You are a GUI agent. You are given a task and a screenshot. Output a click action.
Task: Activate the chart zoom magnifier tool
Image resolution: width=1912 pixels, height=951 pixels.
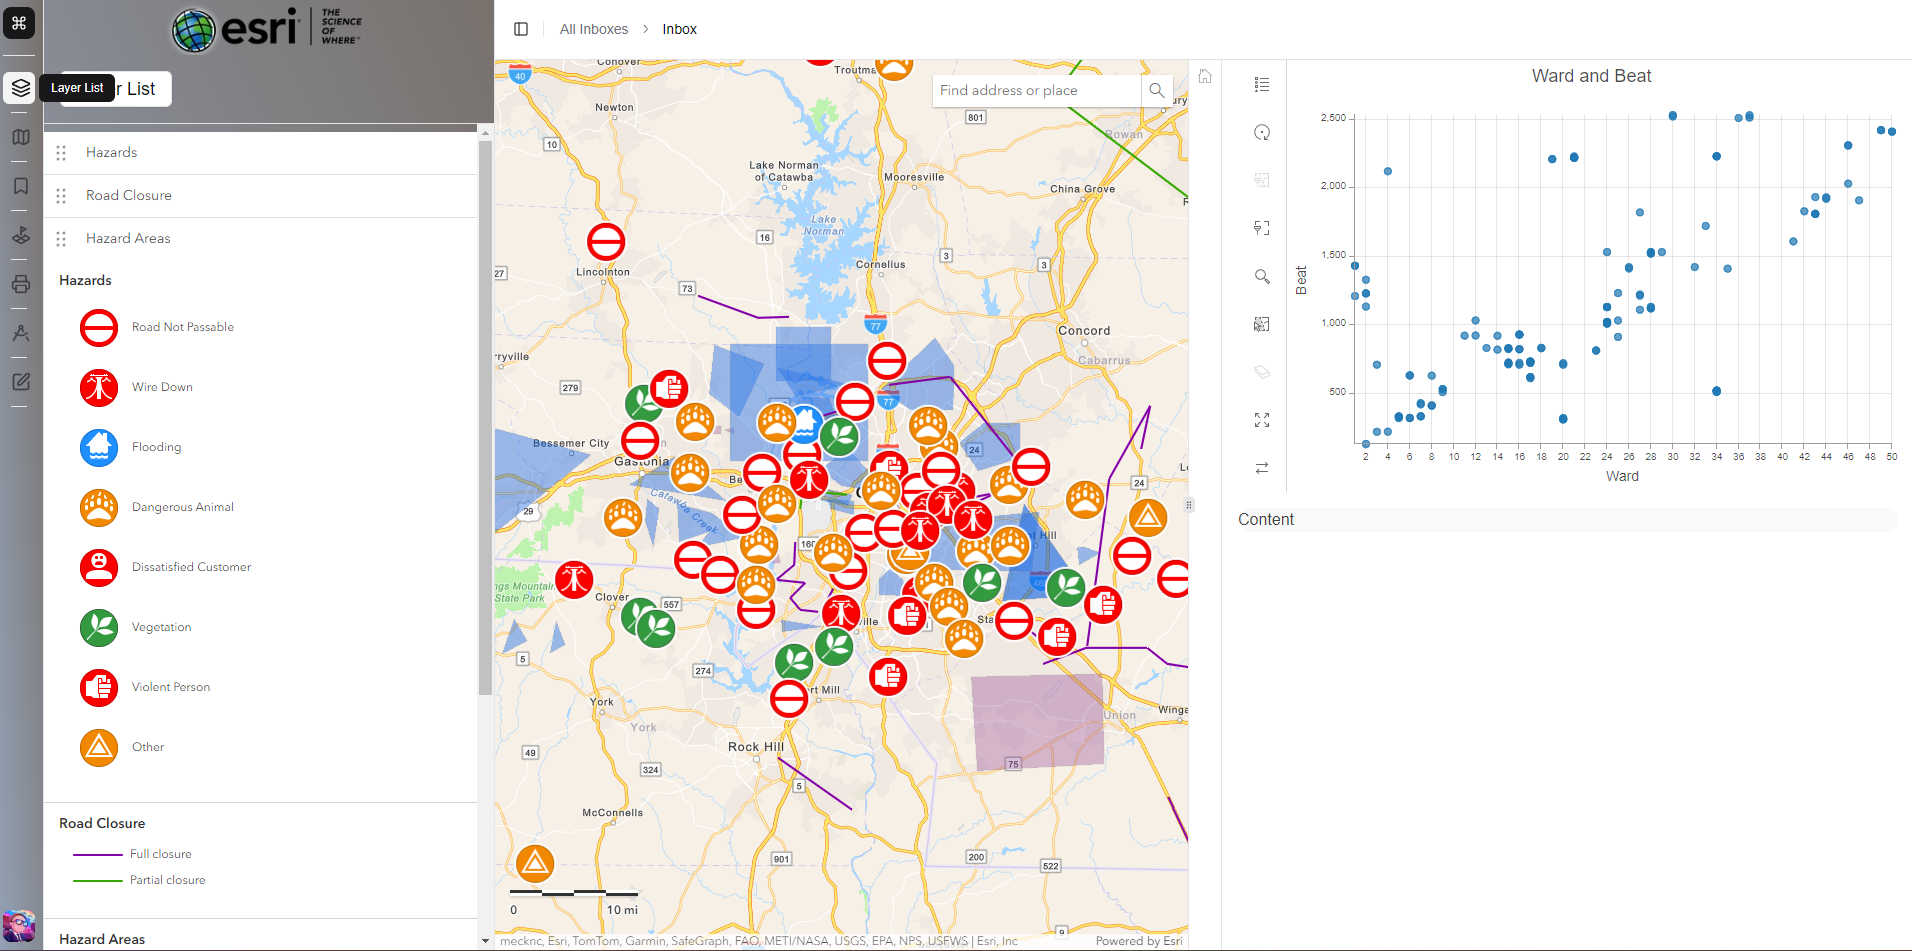[1262, 277]
